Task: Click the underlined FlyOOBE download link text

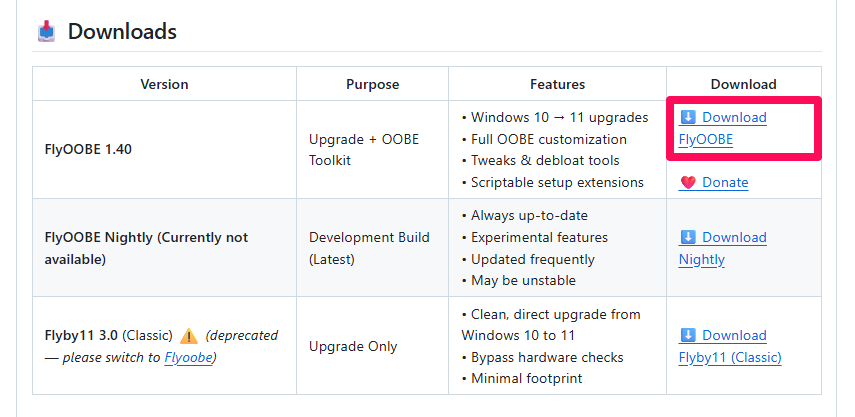Action: (x=705, y=139)
